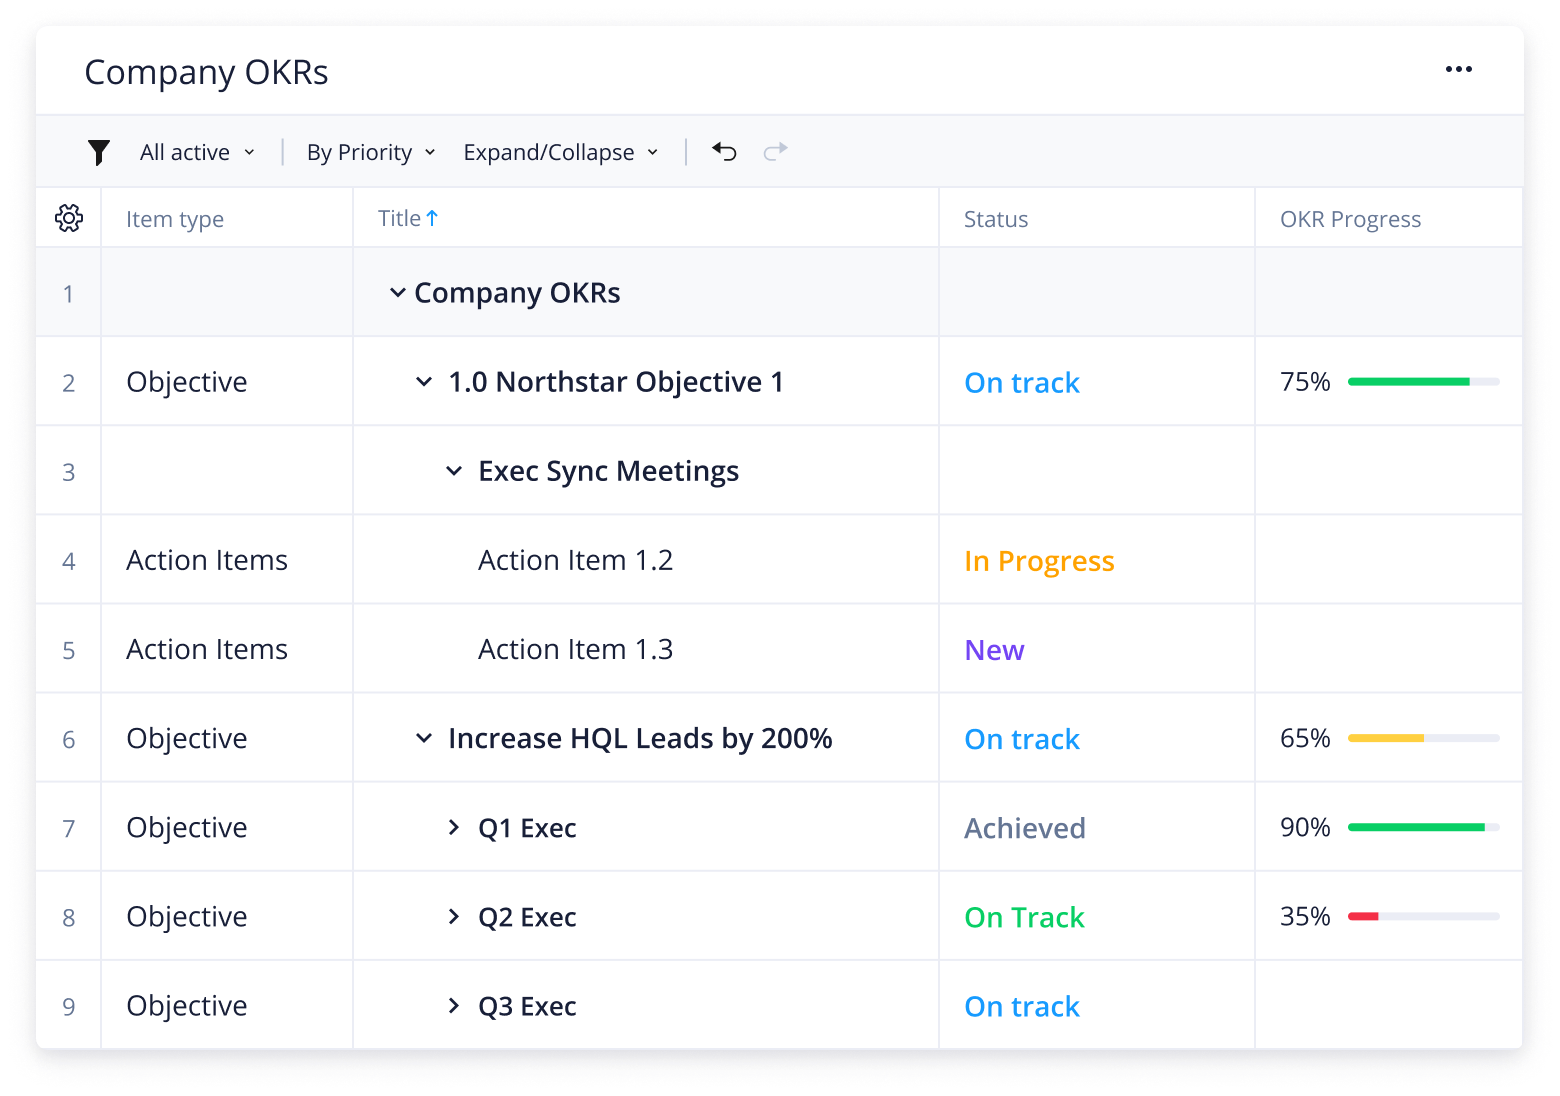Click the 75% progress value
Image resolution: width=1560 pixels, height=1096 pixels.
1305,381
